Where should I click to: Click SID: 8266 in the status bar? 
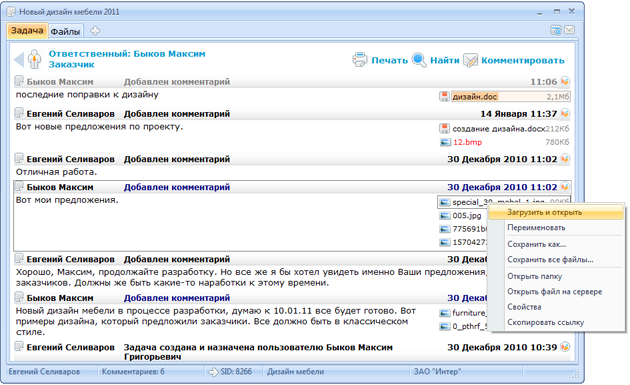(236, 372)
